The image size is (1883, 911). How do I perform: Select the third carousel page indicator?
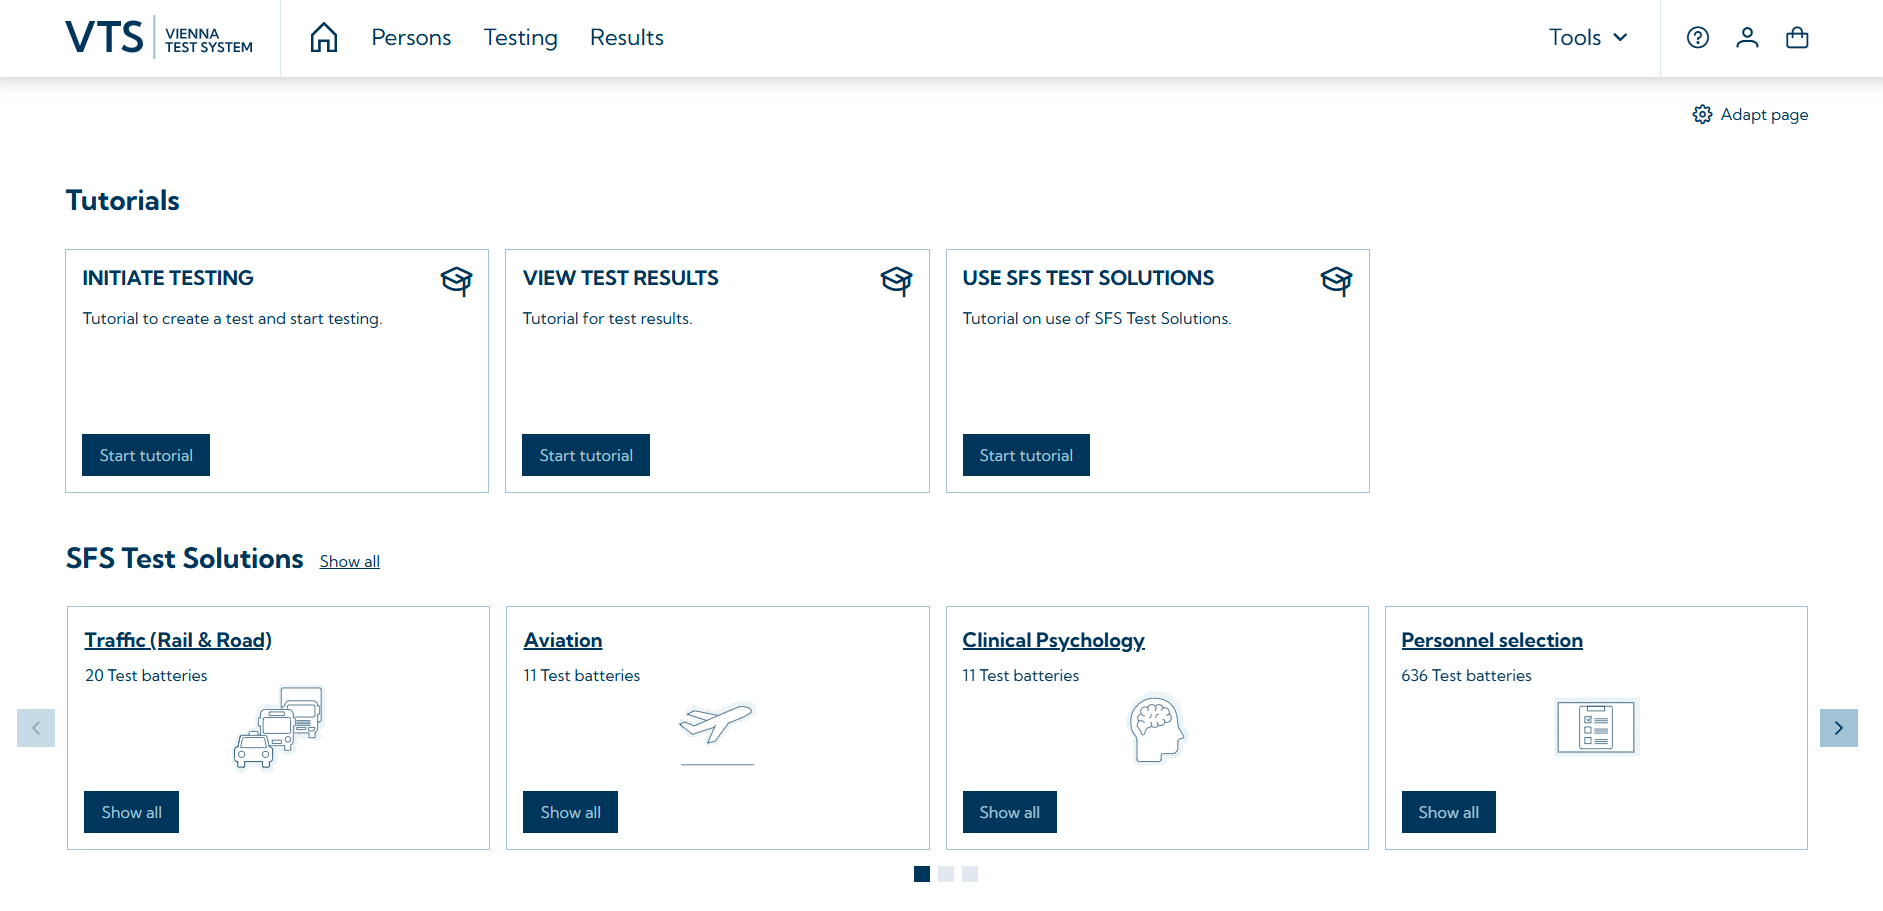tap(970, 874)
